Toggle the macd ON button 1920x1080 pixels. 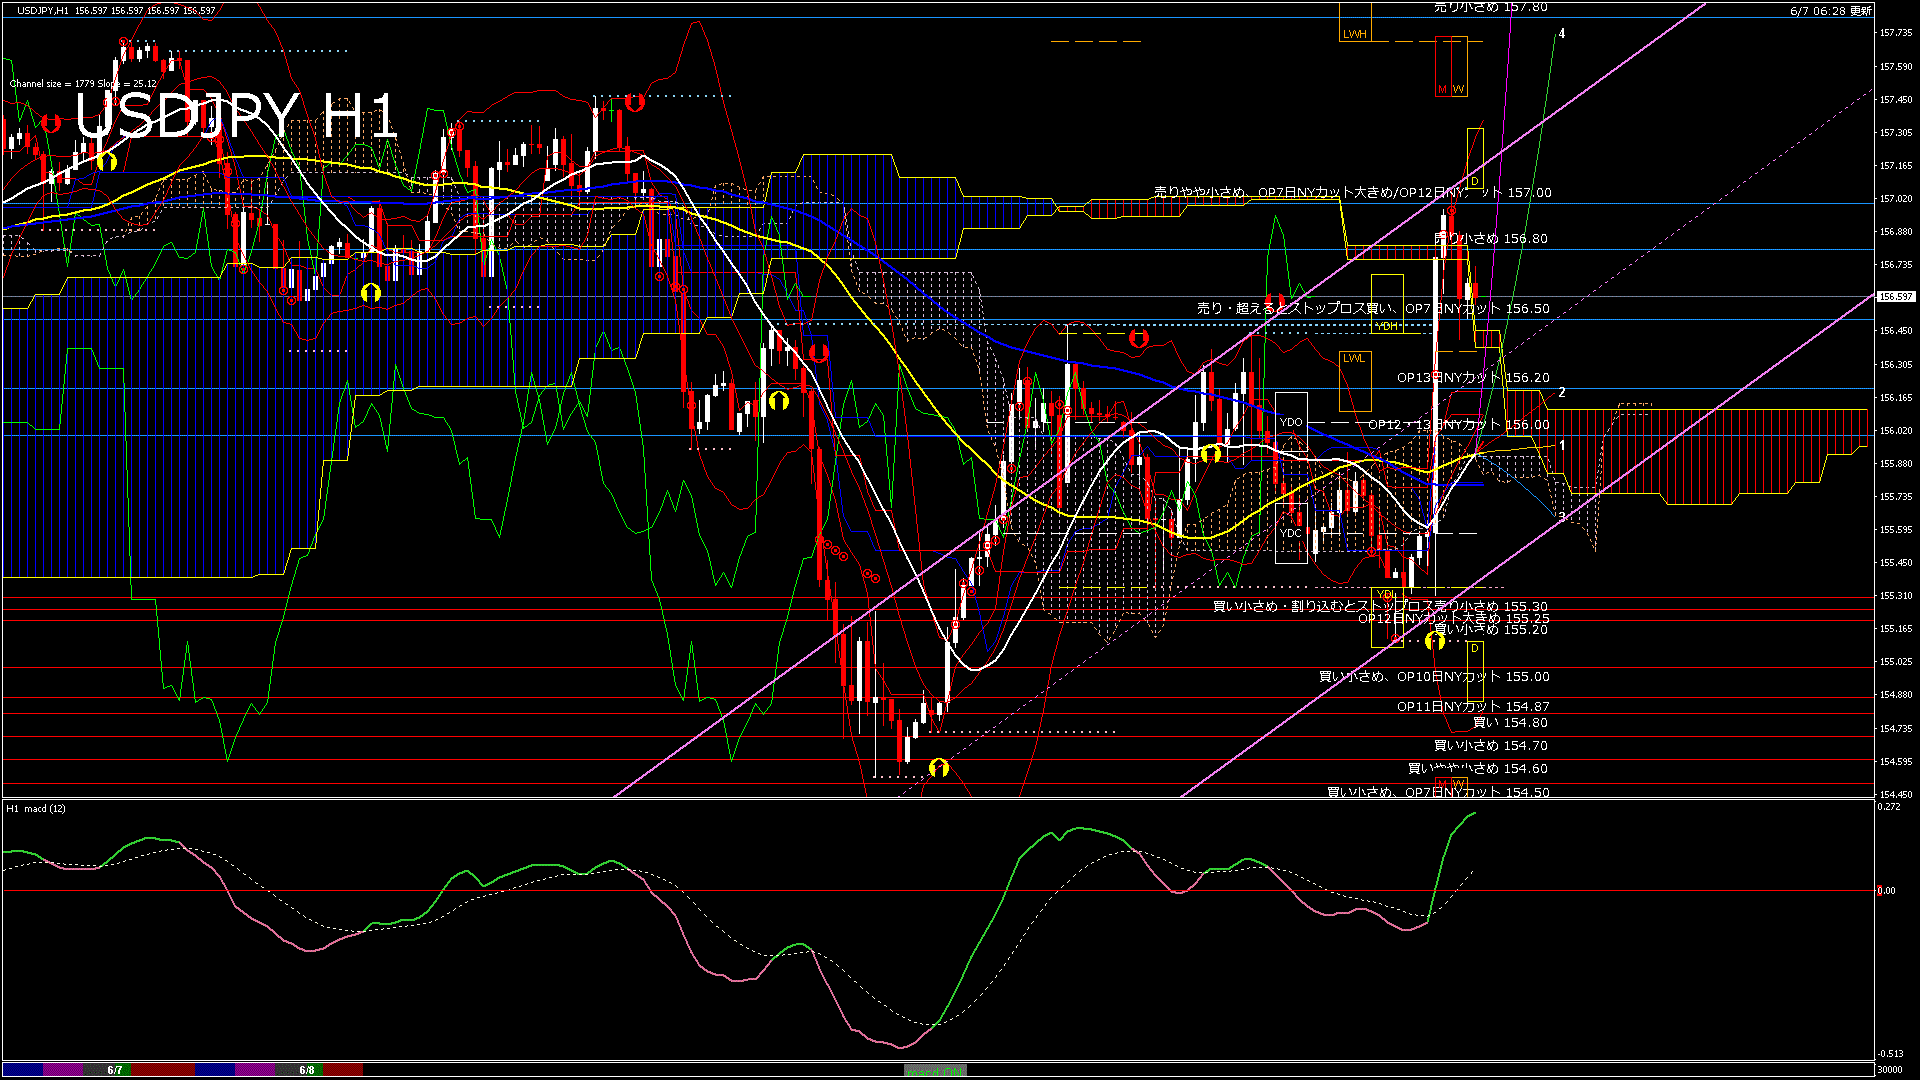(x=935, y=1071)
